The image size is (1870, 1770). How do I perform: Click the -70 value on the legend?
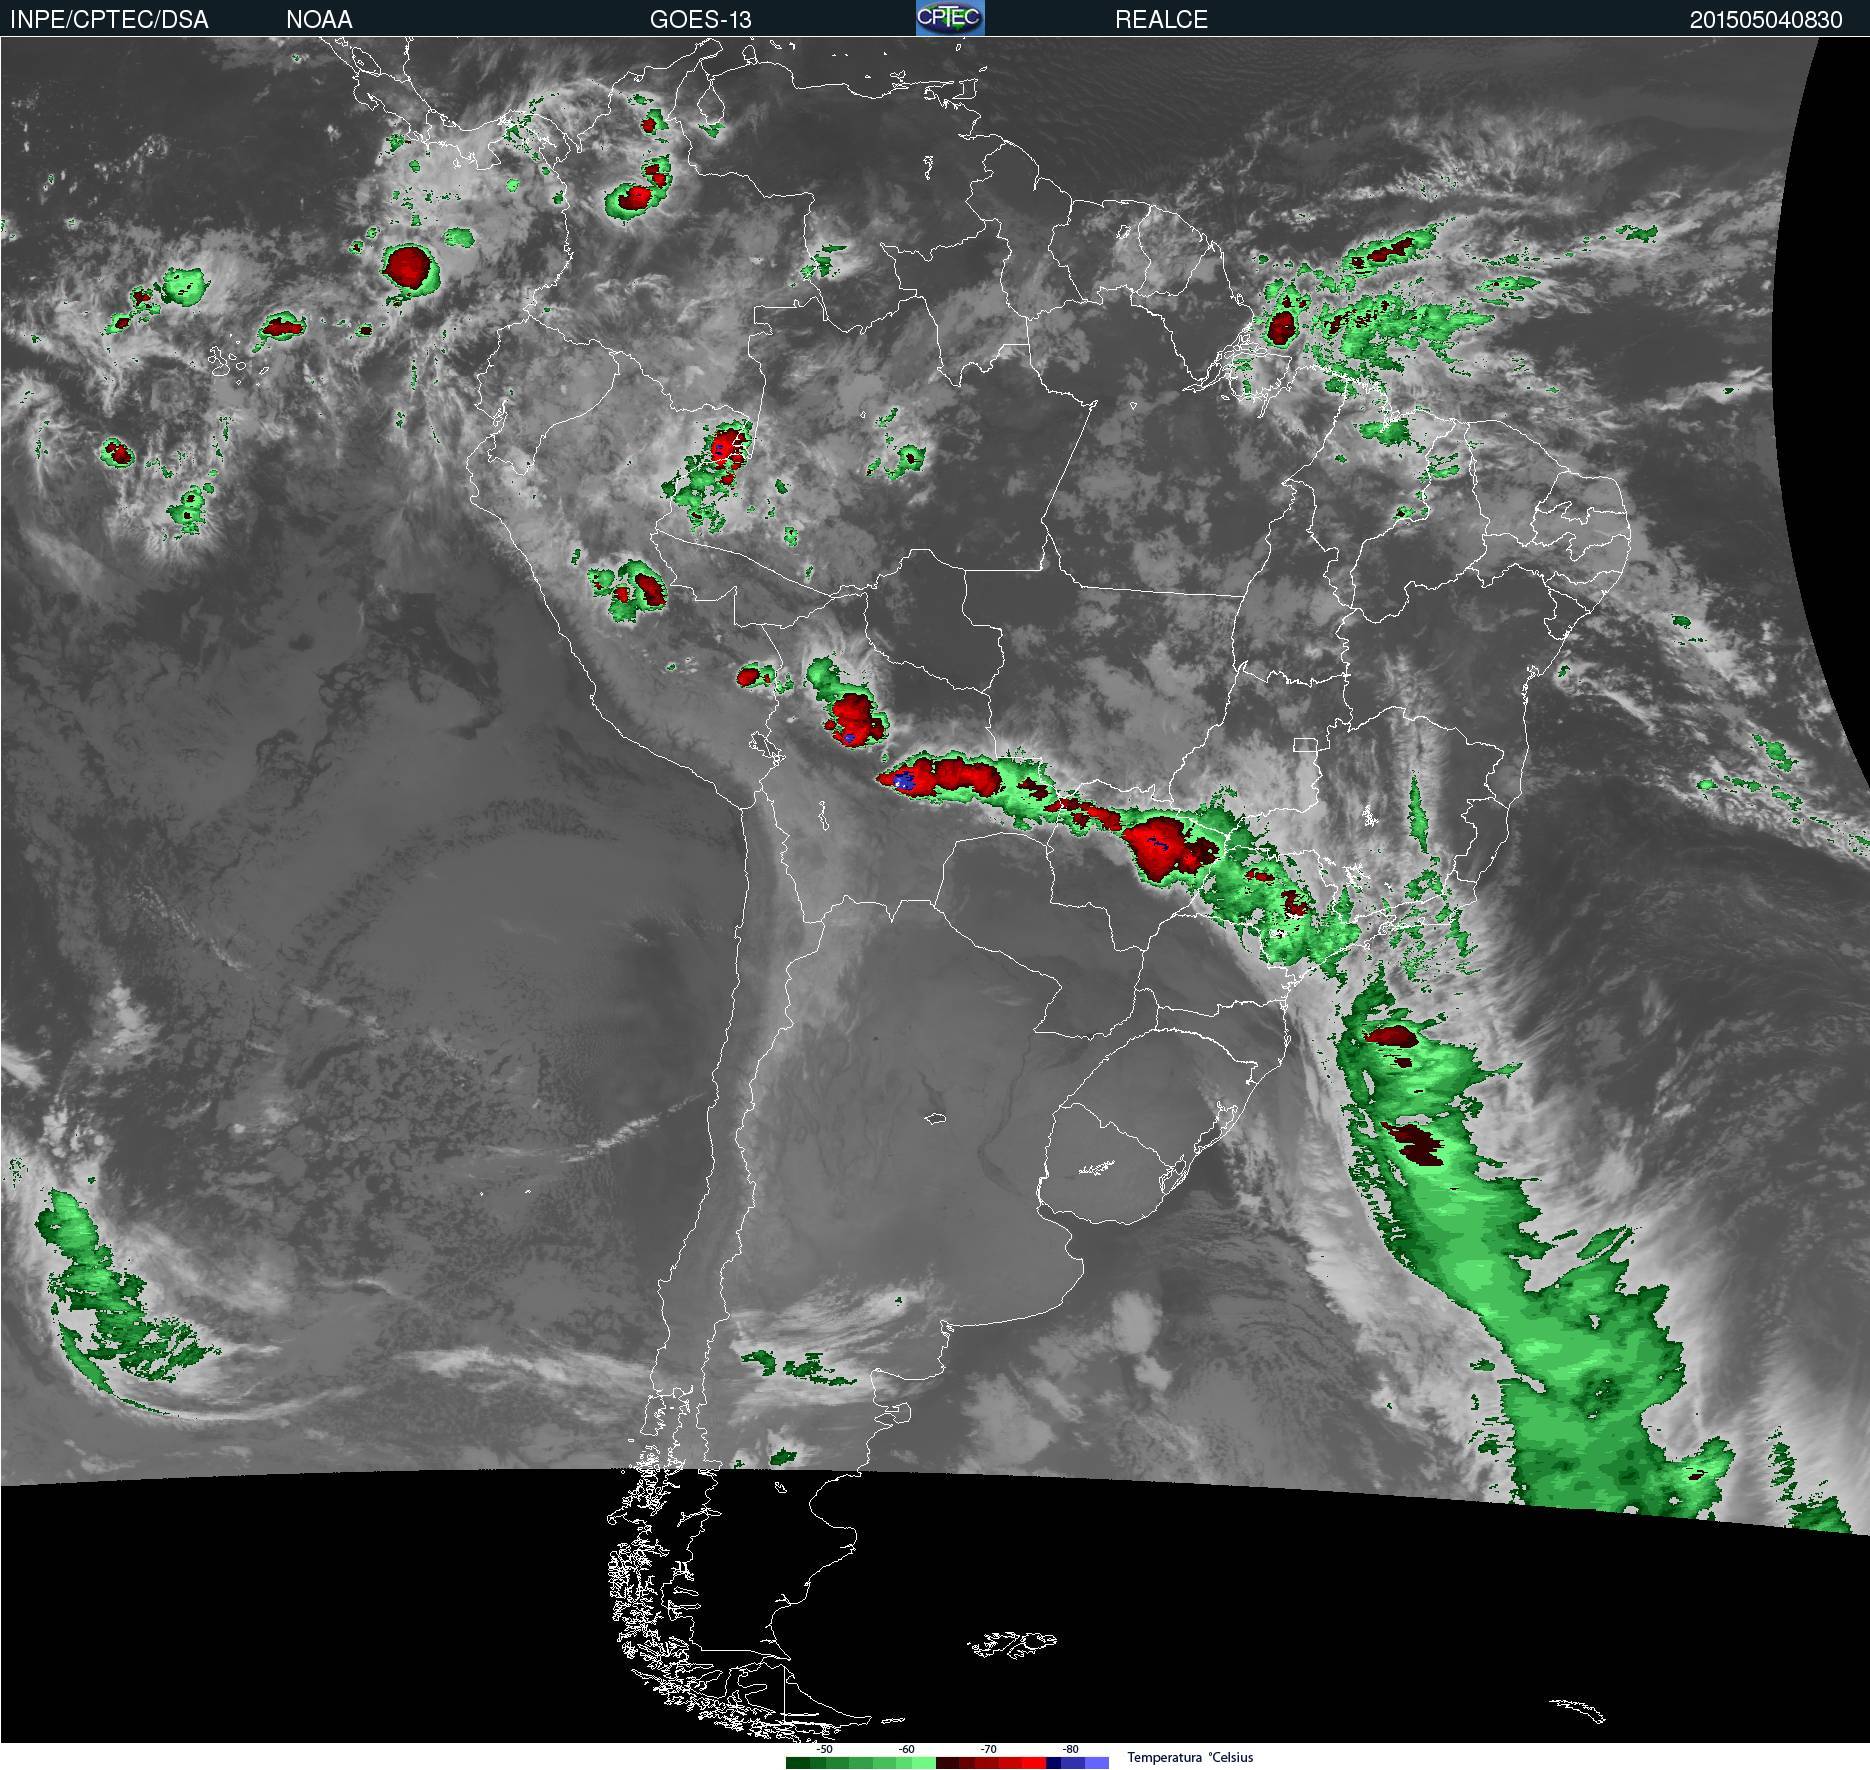click(988, 1750)
